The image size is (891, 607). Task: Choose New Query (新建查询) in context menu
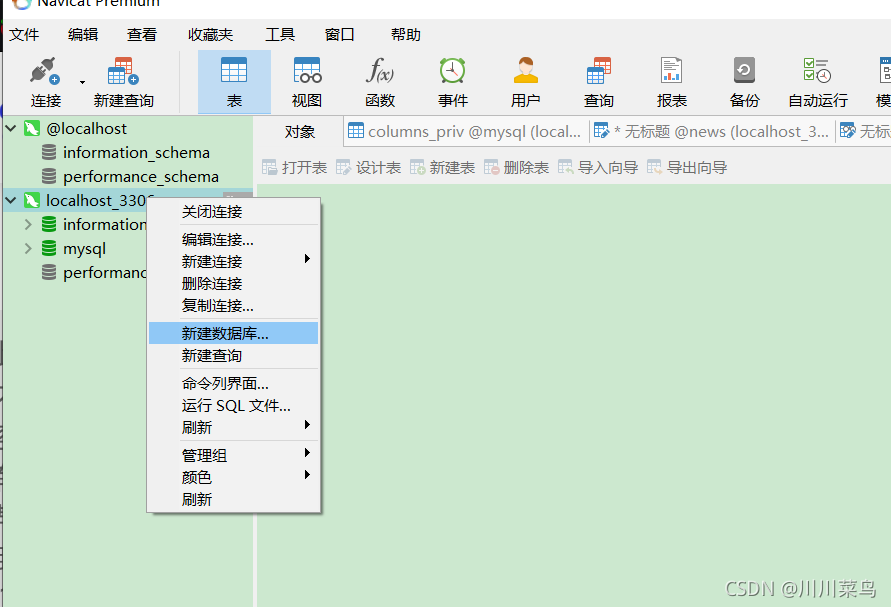[x=234, y=356]
